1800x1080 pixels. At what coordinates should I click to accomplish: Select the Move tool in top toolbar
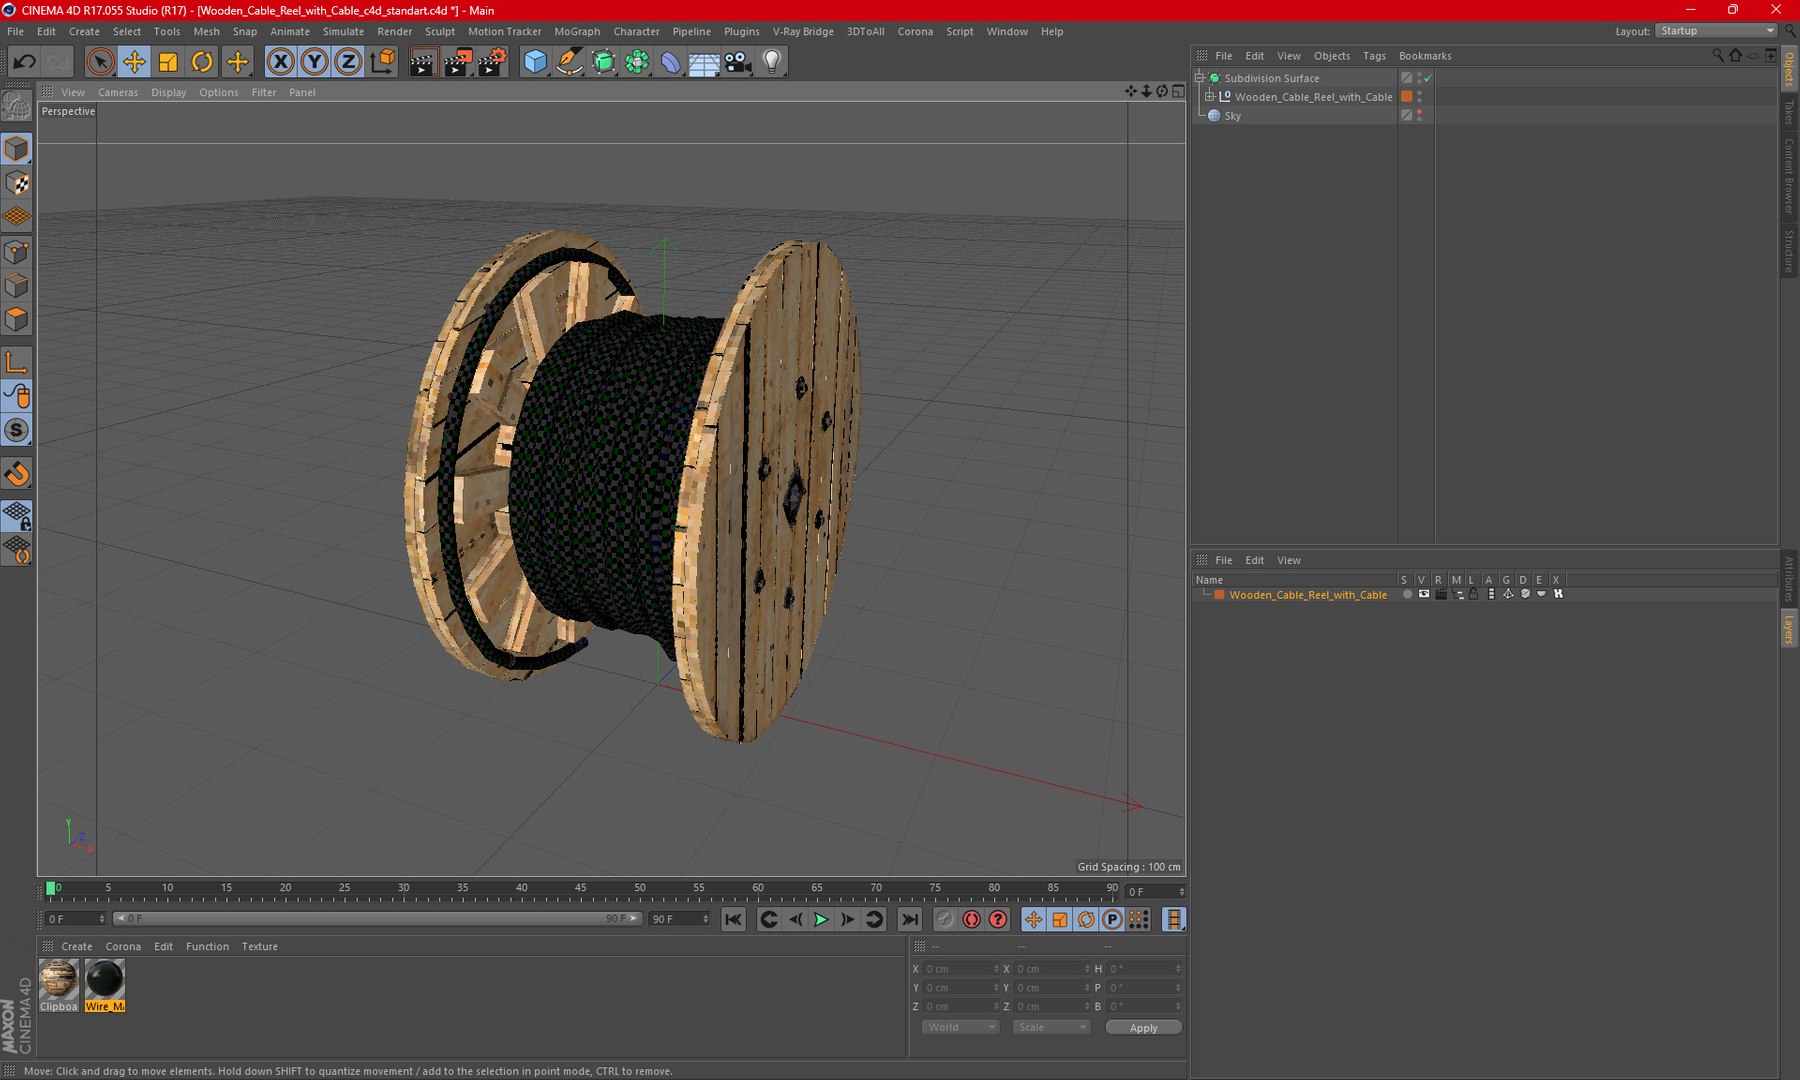click(x=134, y=62)
